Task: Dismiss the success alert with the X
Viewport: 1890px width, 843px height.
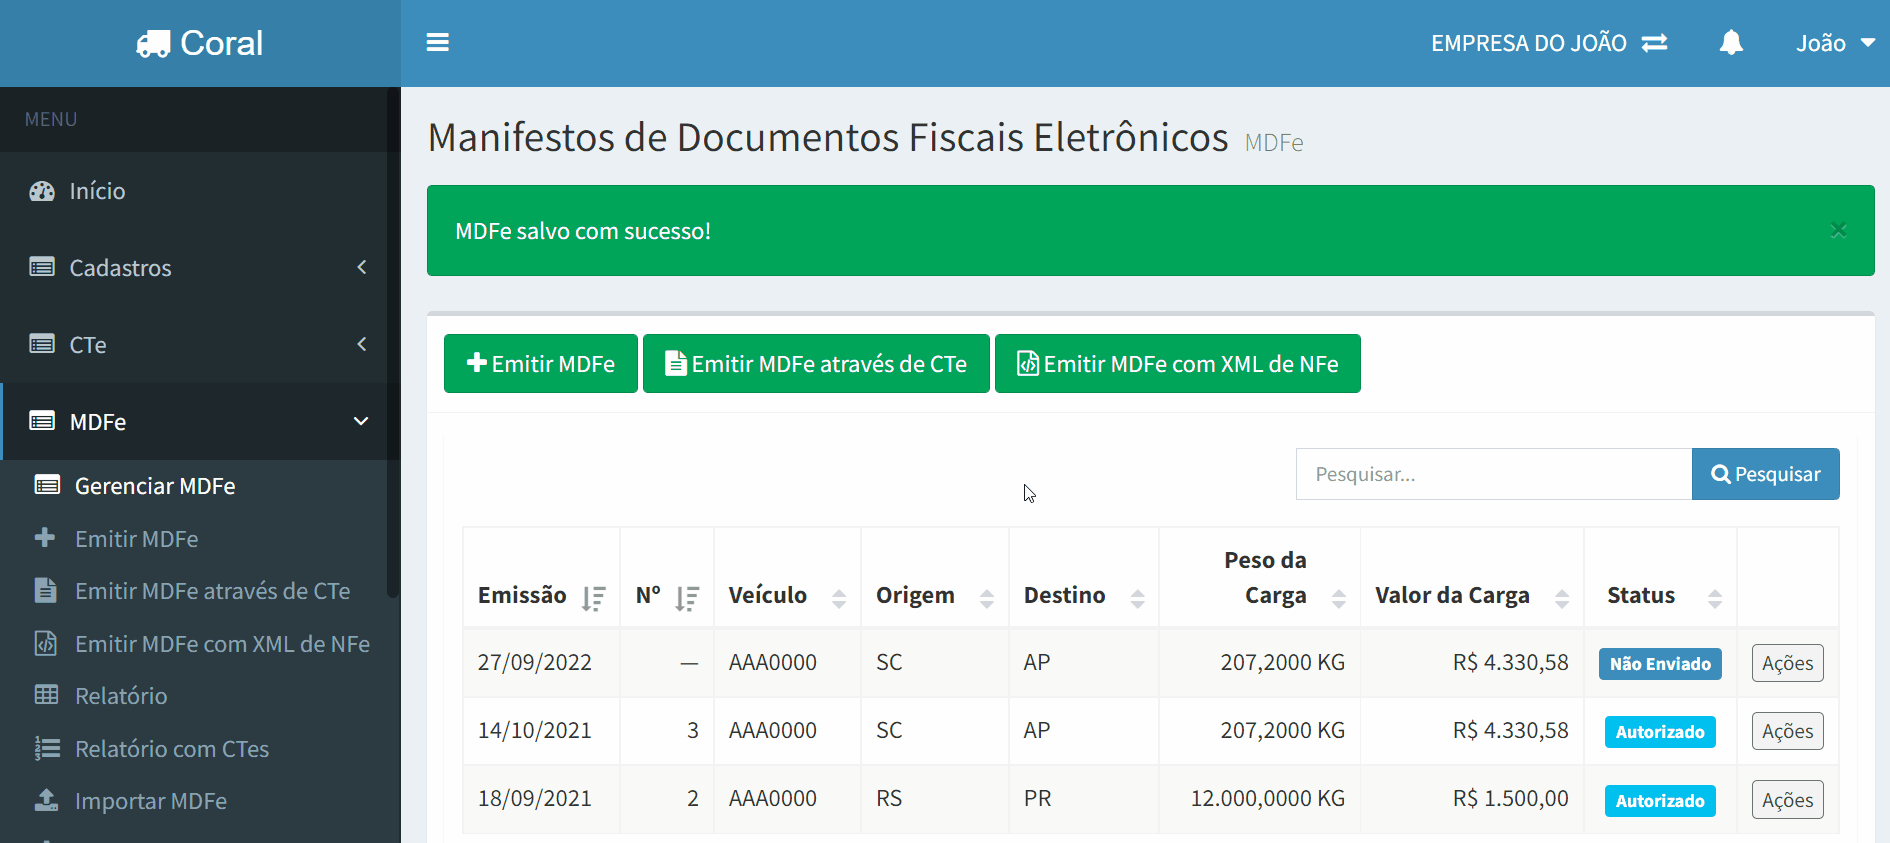Action: [x=1838, y=230]
